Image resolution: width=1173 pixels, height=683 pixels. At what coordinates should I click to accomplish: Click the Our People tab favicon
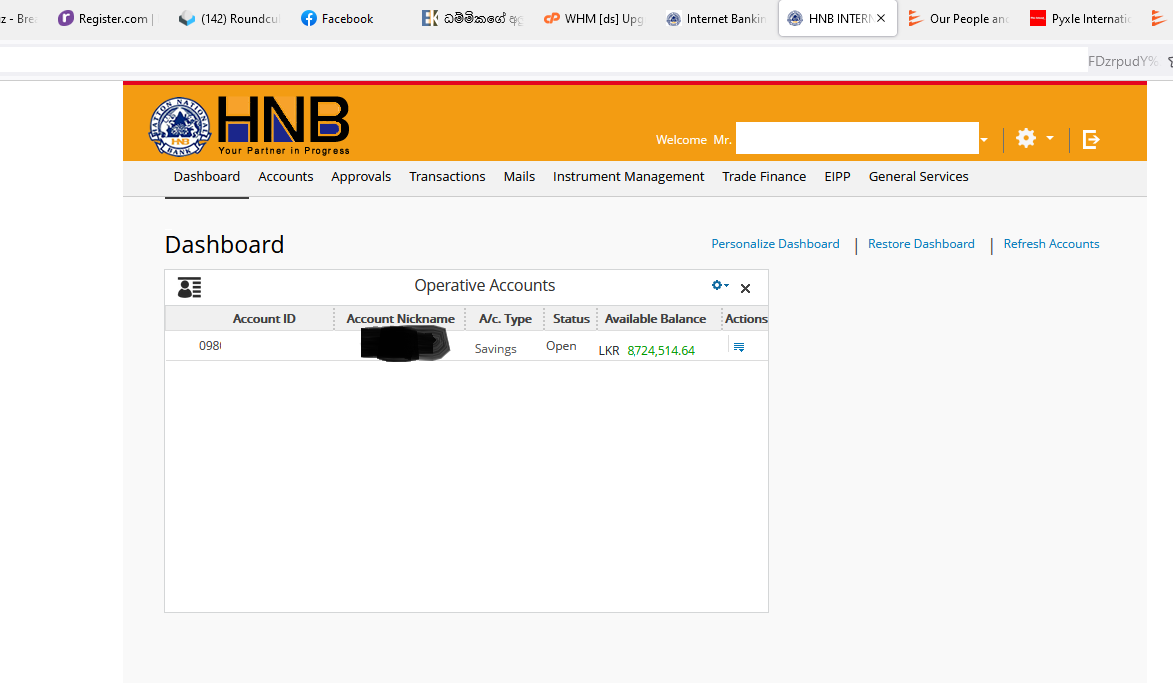[x=915, y=19]
